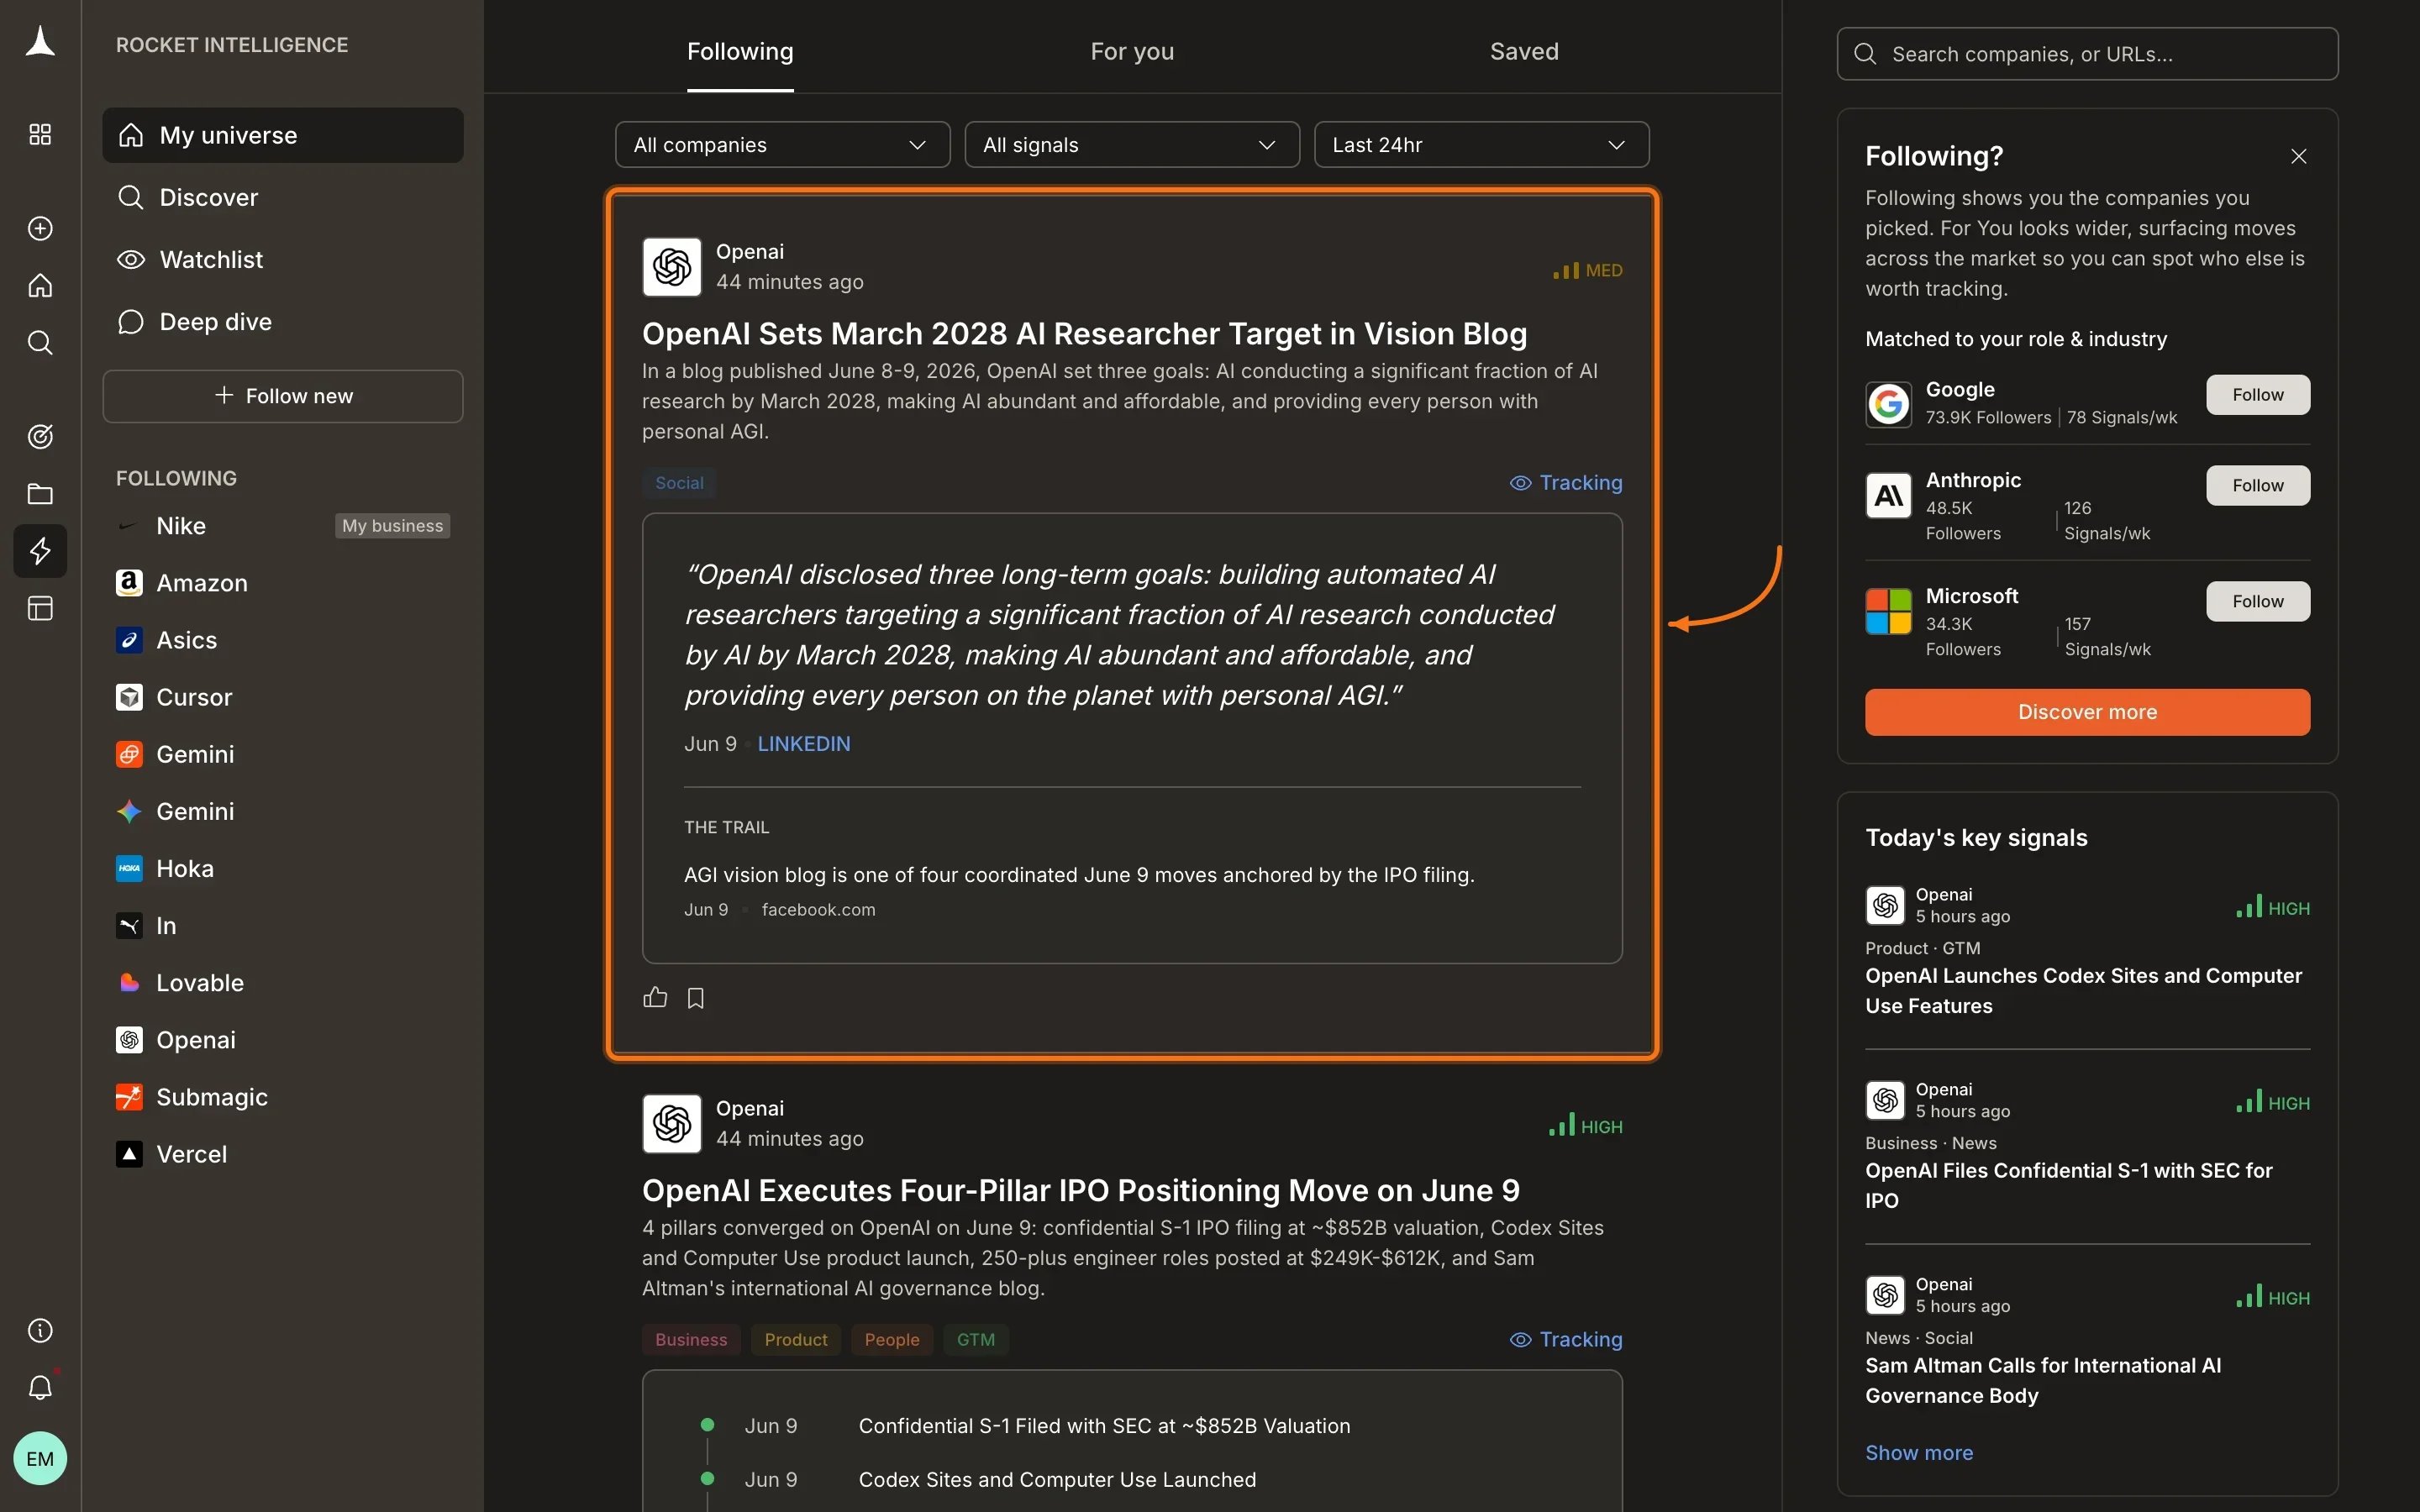Select Vercel in the following list
The height and width of the screenshot is (1512, 2420).
click(x=283, y=1154)
